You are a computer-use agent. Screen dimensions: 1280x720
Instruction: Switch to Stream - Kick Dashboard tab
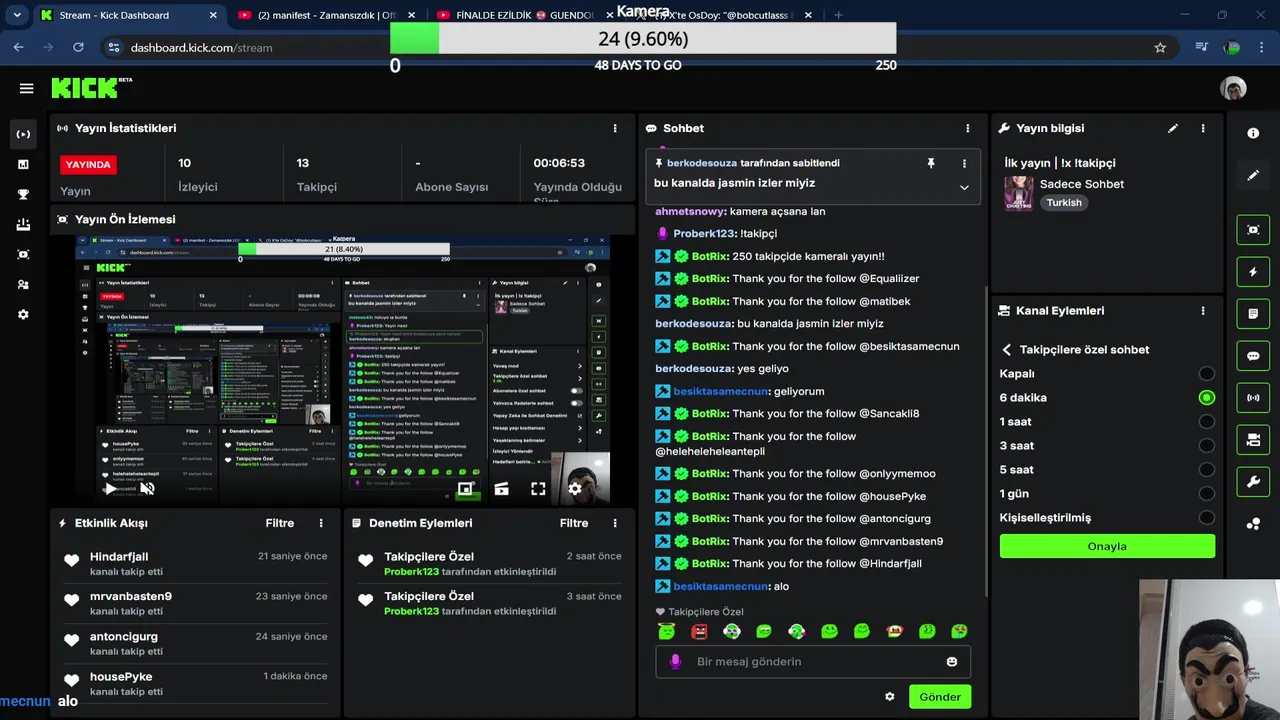(128, 15)
